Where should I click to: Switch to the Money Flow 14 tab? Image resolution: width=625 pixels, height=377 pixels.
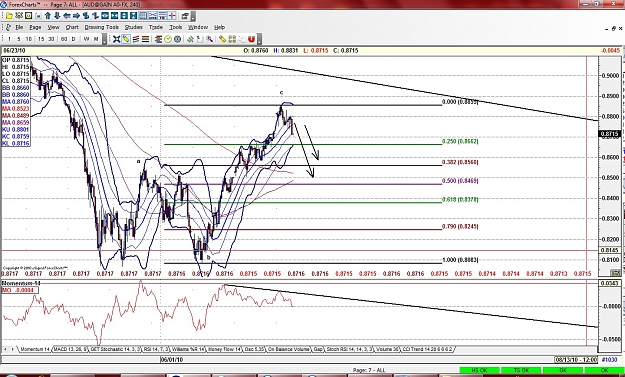(224, 349)
